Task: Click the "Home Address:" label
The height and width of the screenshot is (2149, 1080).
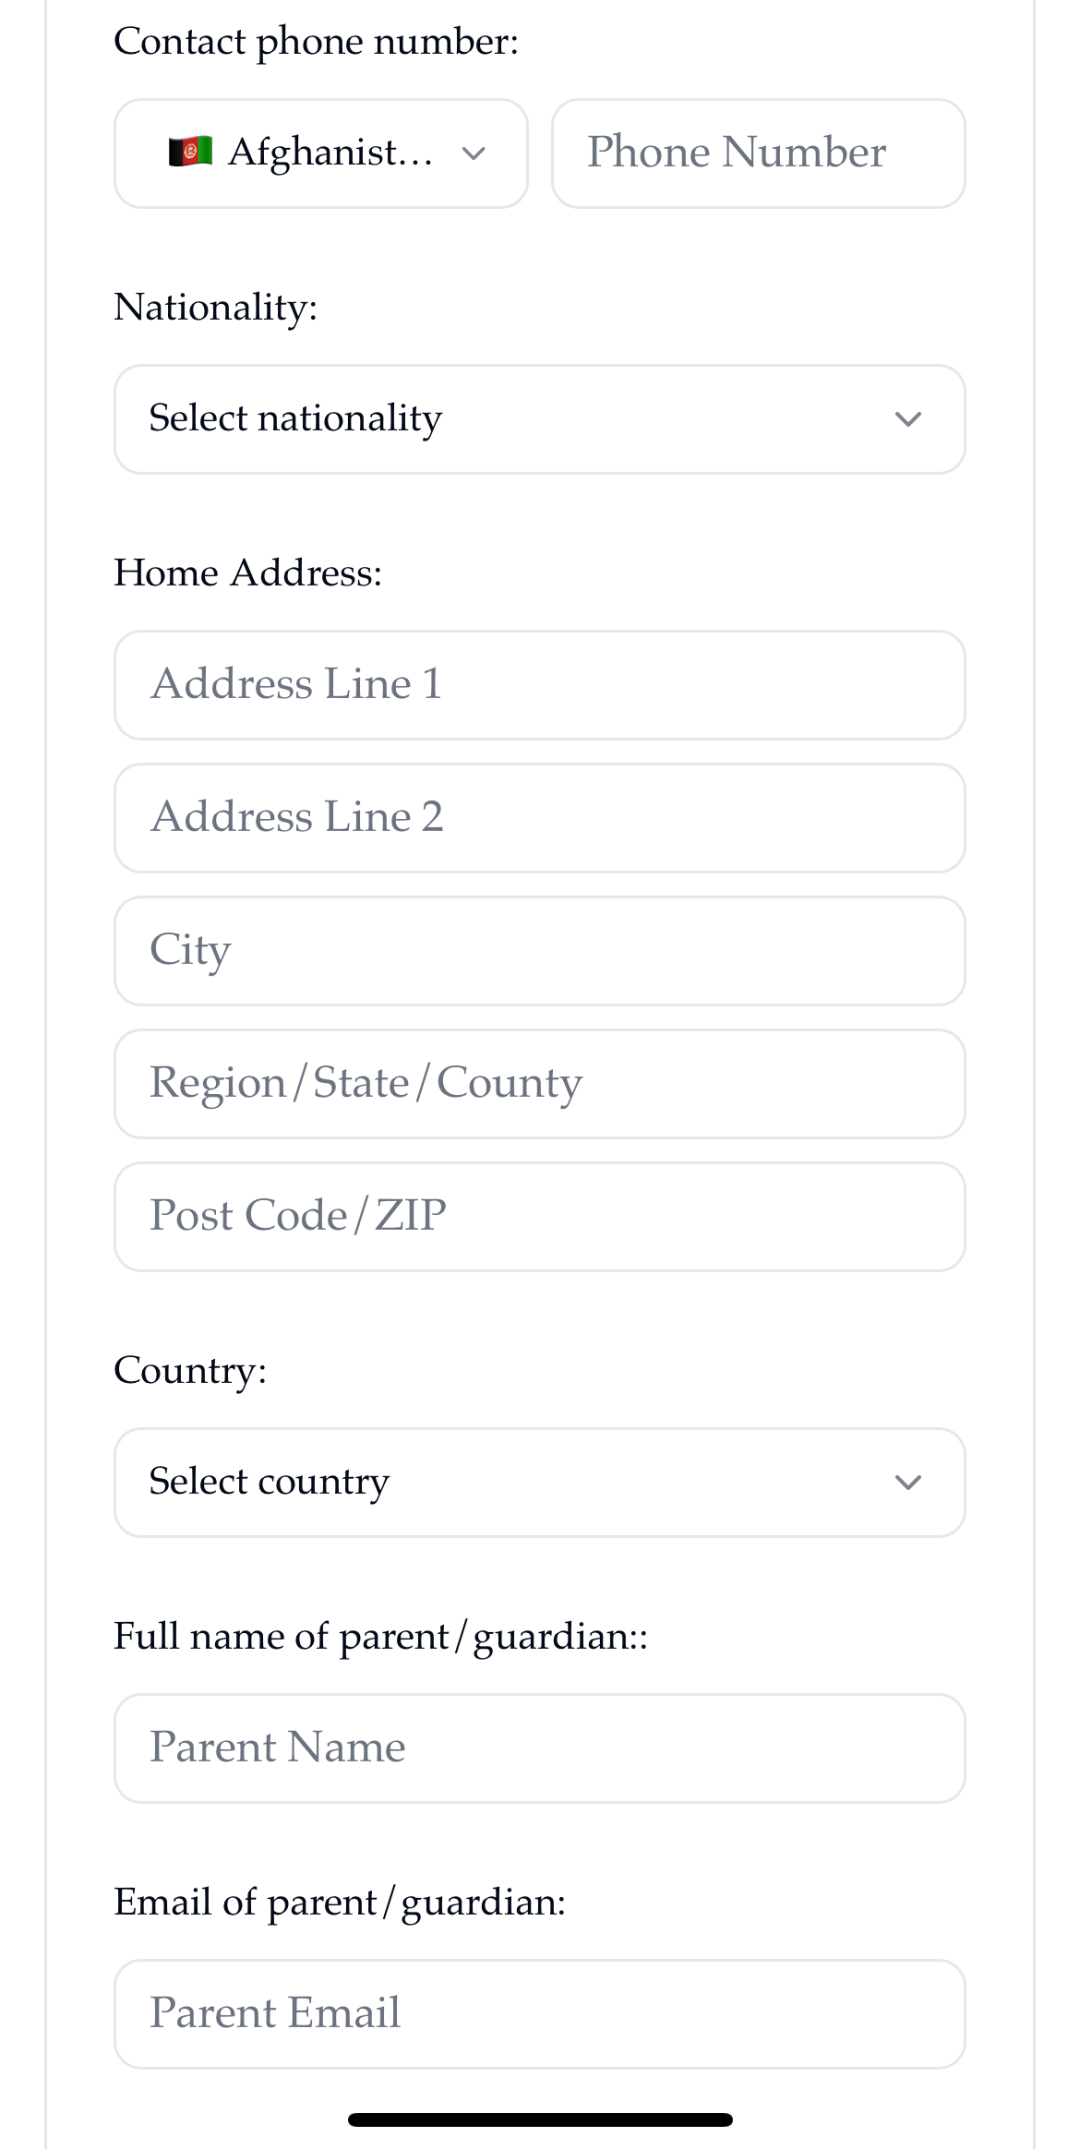Action: [x=248, y=573]
